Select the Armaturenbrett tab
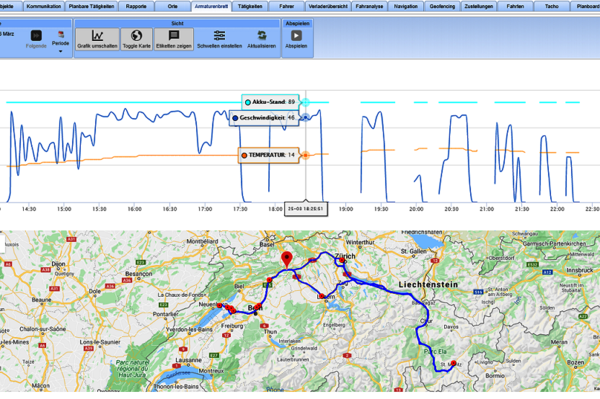 (x=211, y=7)
